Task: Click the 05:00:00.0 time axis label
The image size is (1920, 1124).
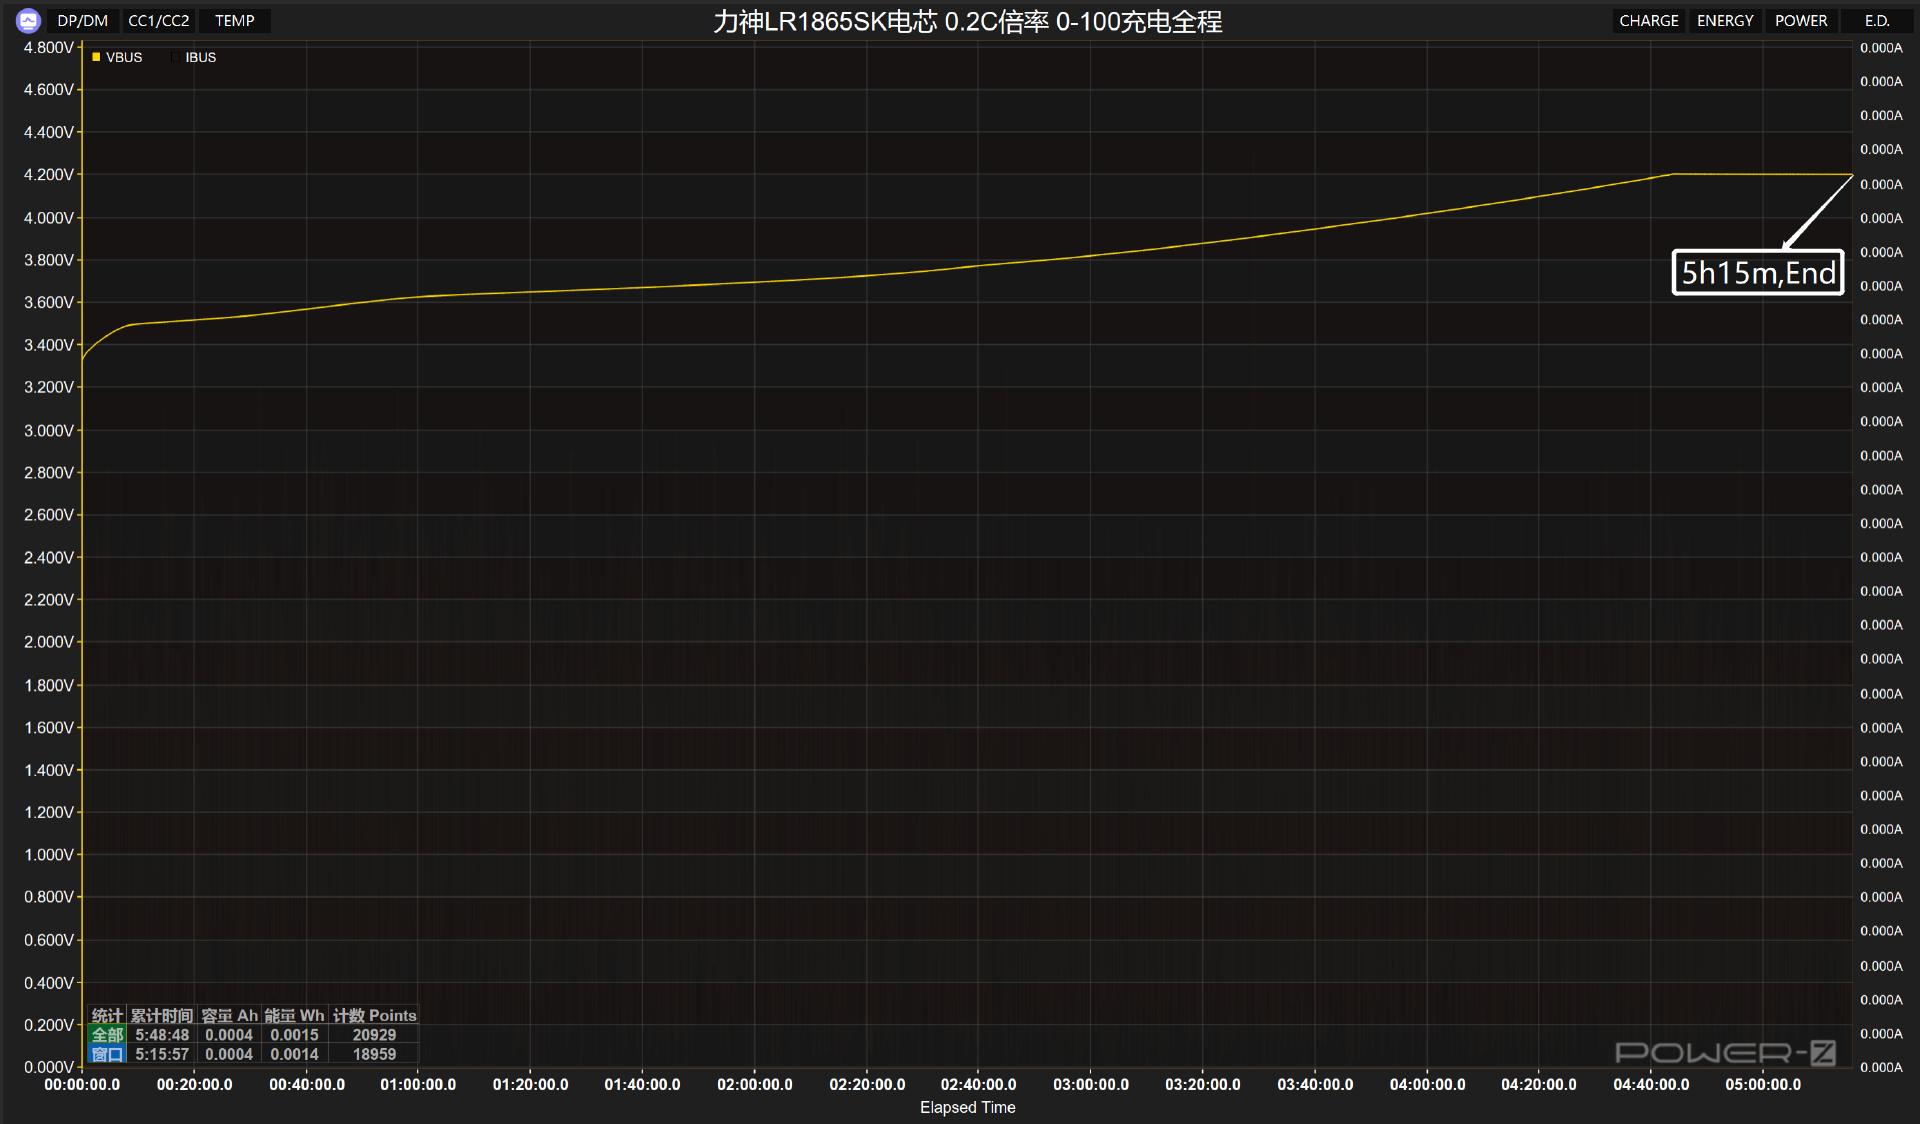Action: point(1763,1084)
